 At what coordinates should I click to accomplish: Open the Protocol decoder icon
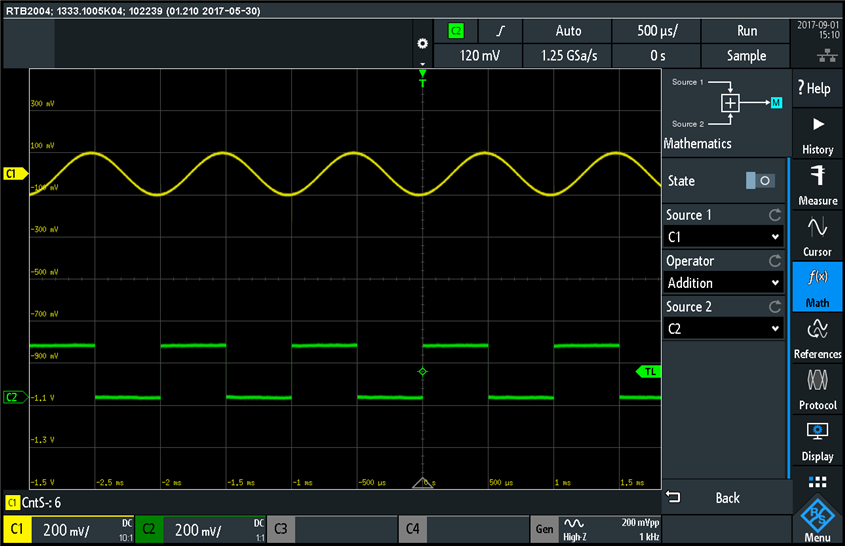pyautogui.click(x=817, y=389)
